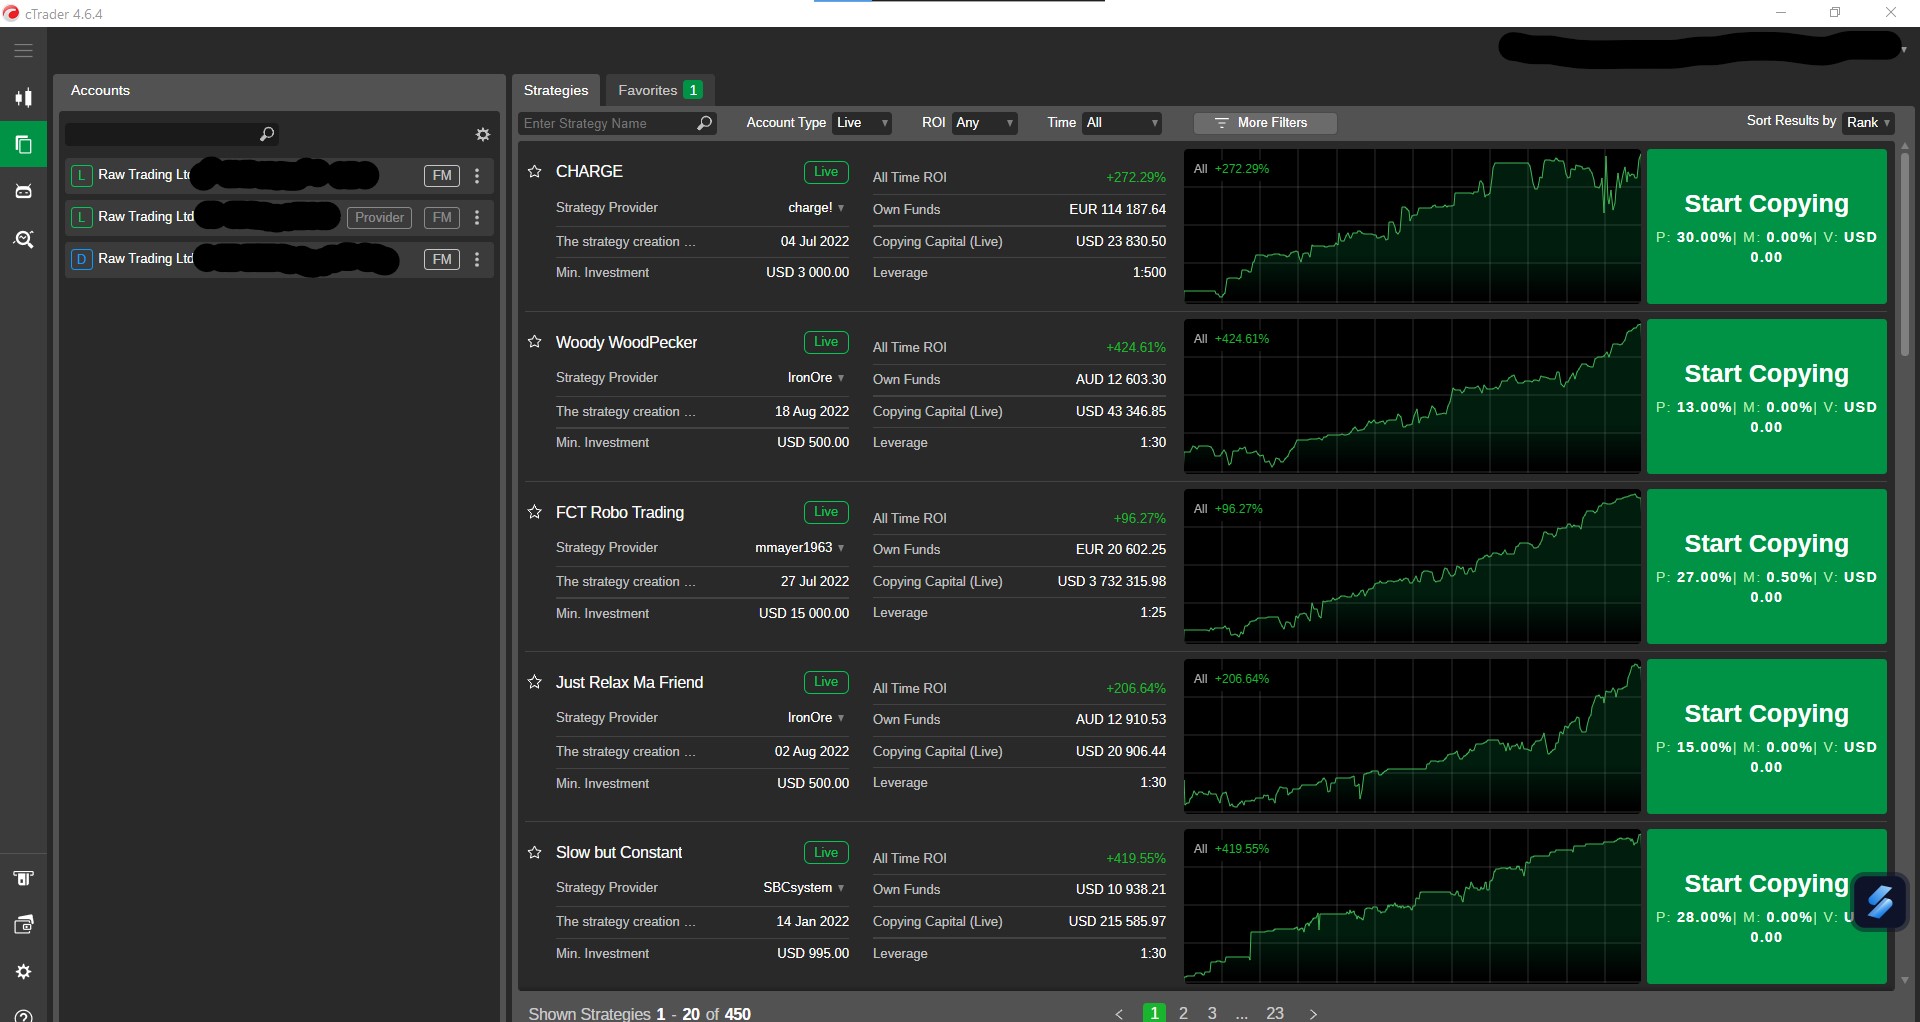Open three-dot menu of Provider account row
Image resolution: width=1920 pixels, height=1022 pixels.
pos(477,218)
